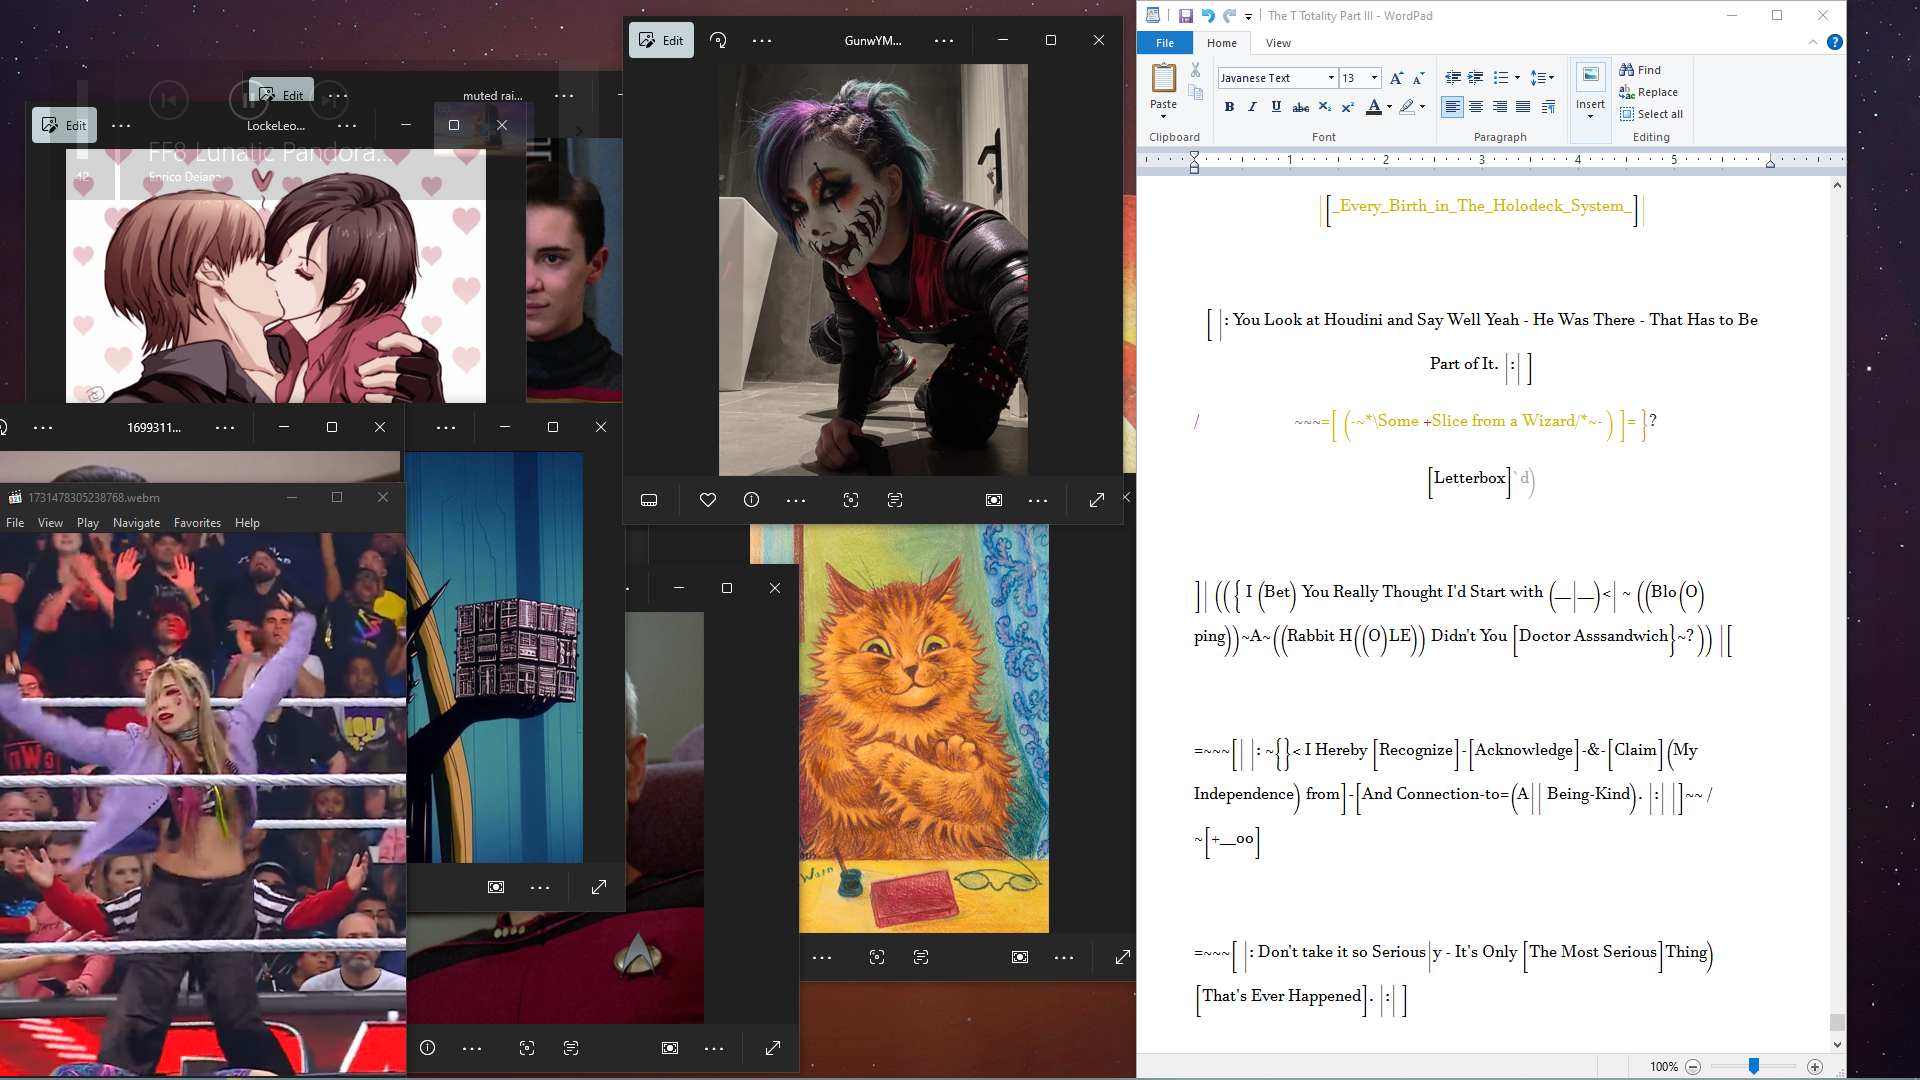The image size is (1920, 1080).
Task: Toggle Subscript formatting
Action: pos(1324,107)
